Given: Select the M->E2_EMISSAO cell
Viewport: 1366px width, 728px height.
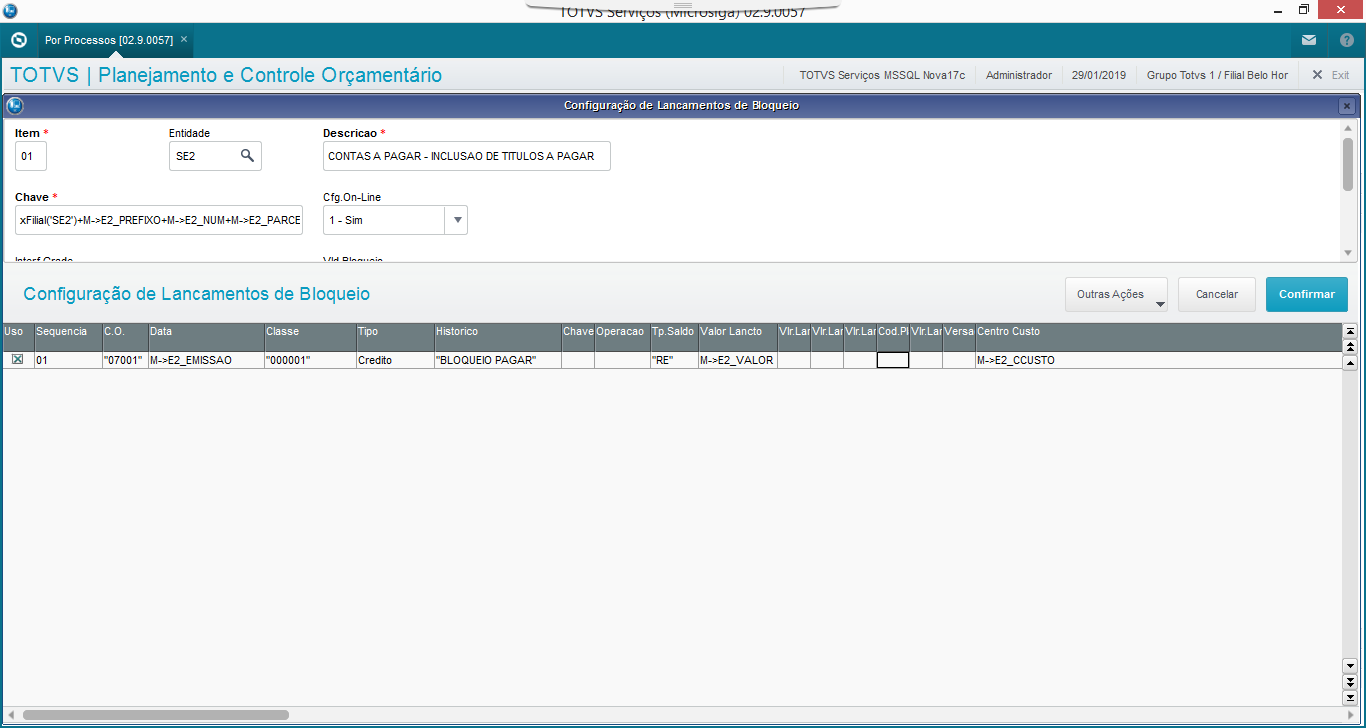Looking at the screenshot, I should click(x=207, y=360).
